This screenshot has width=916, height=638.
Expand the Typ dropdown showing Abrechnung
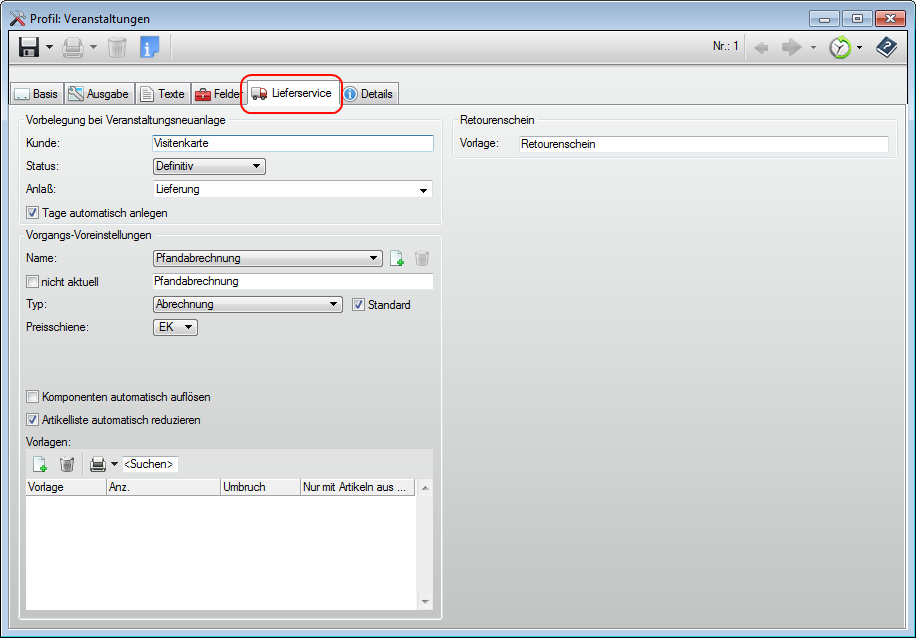click(247, 305)
